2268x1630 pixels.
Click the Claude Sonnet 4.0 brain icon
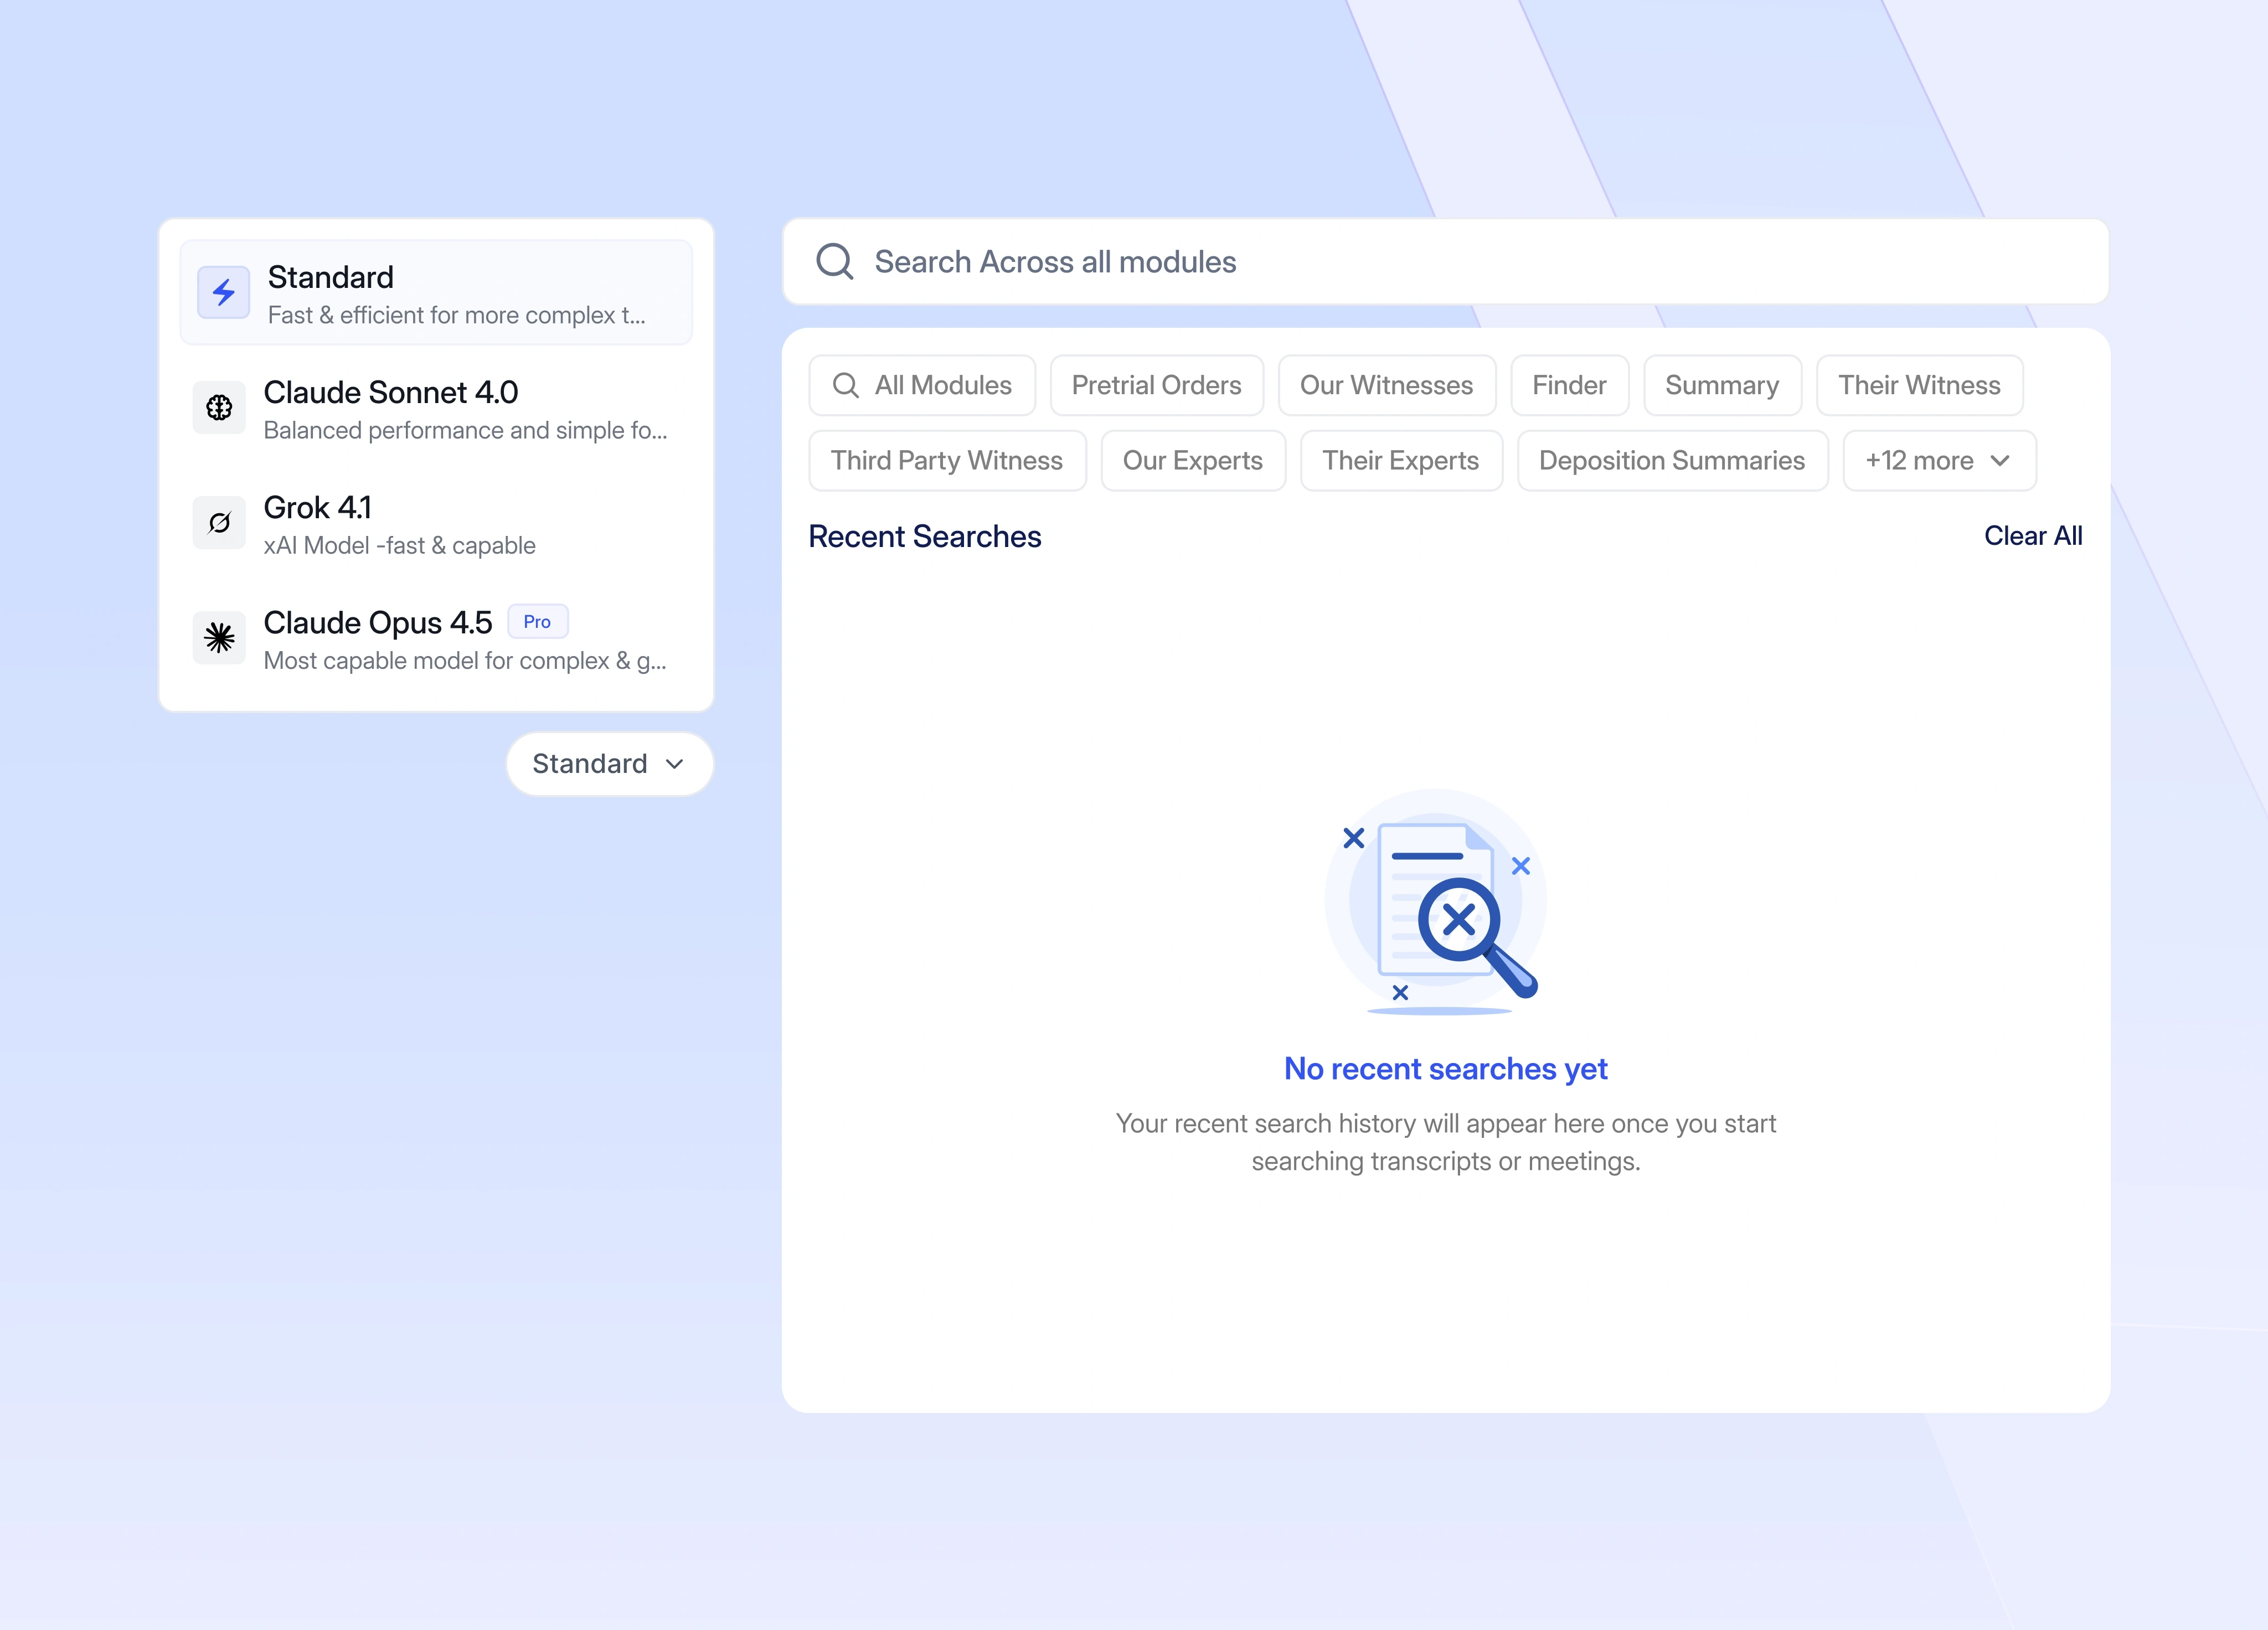(219, 407)
